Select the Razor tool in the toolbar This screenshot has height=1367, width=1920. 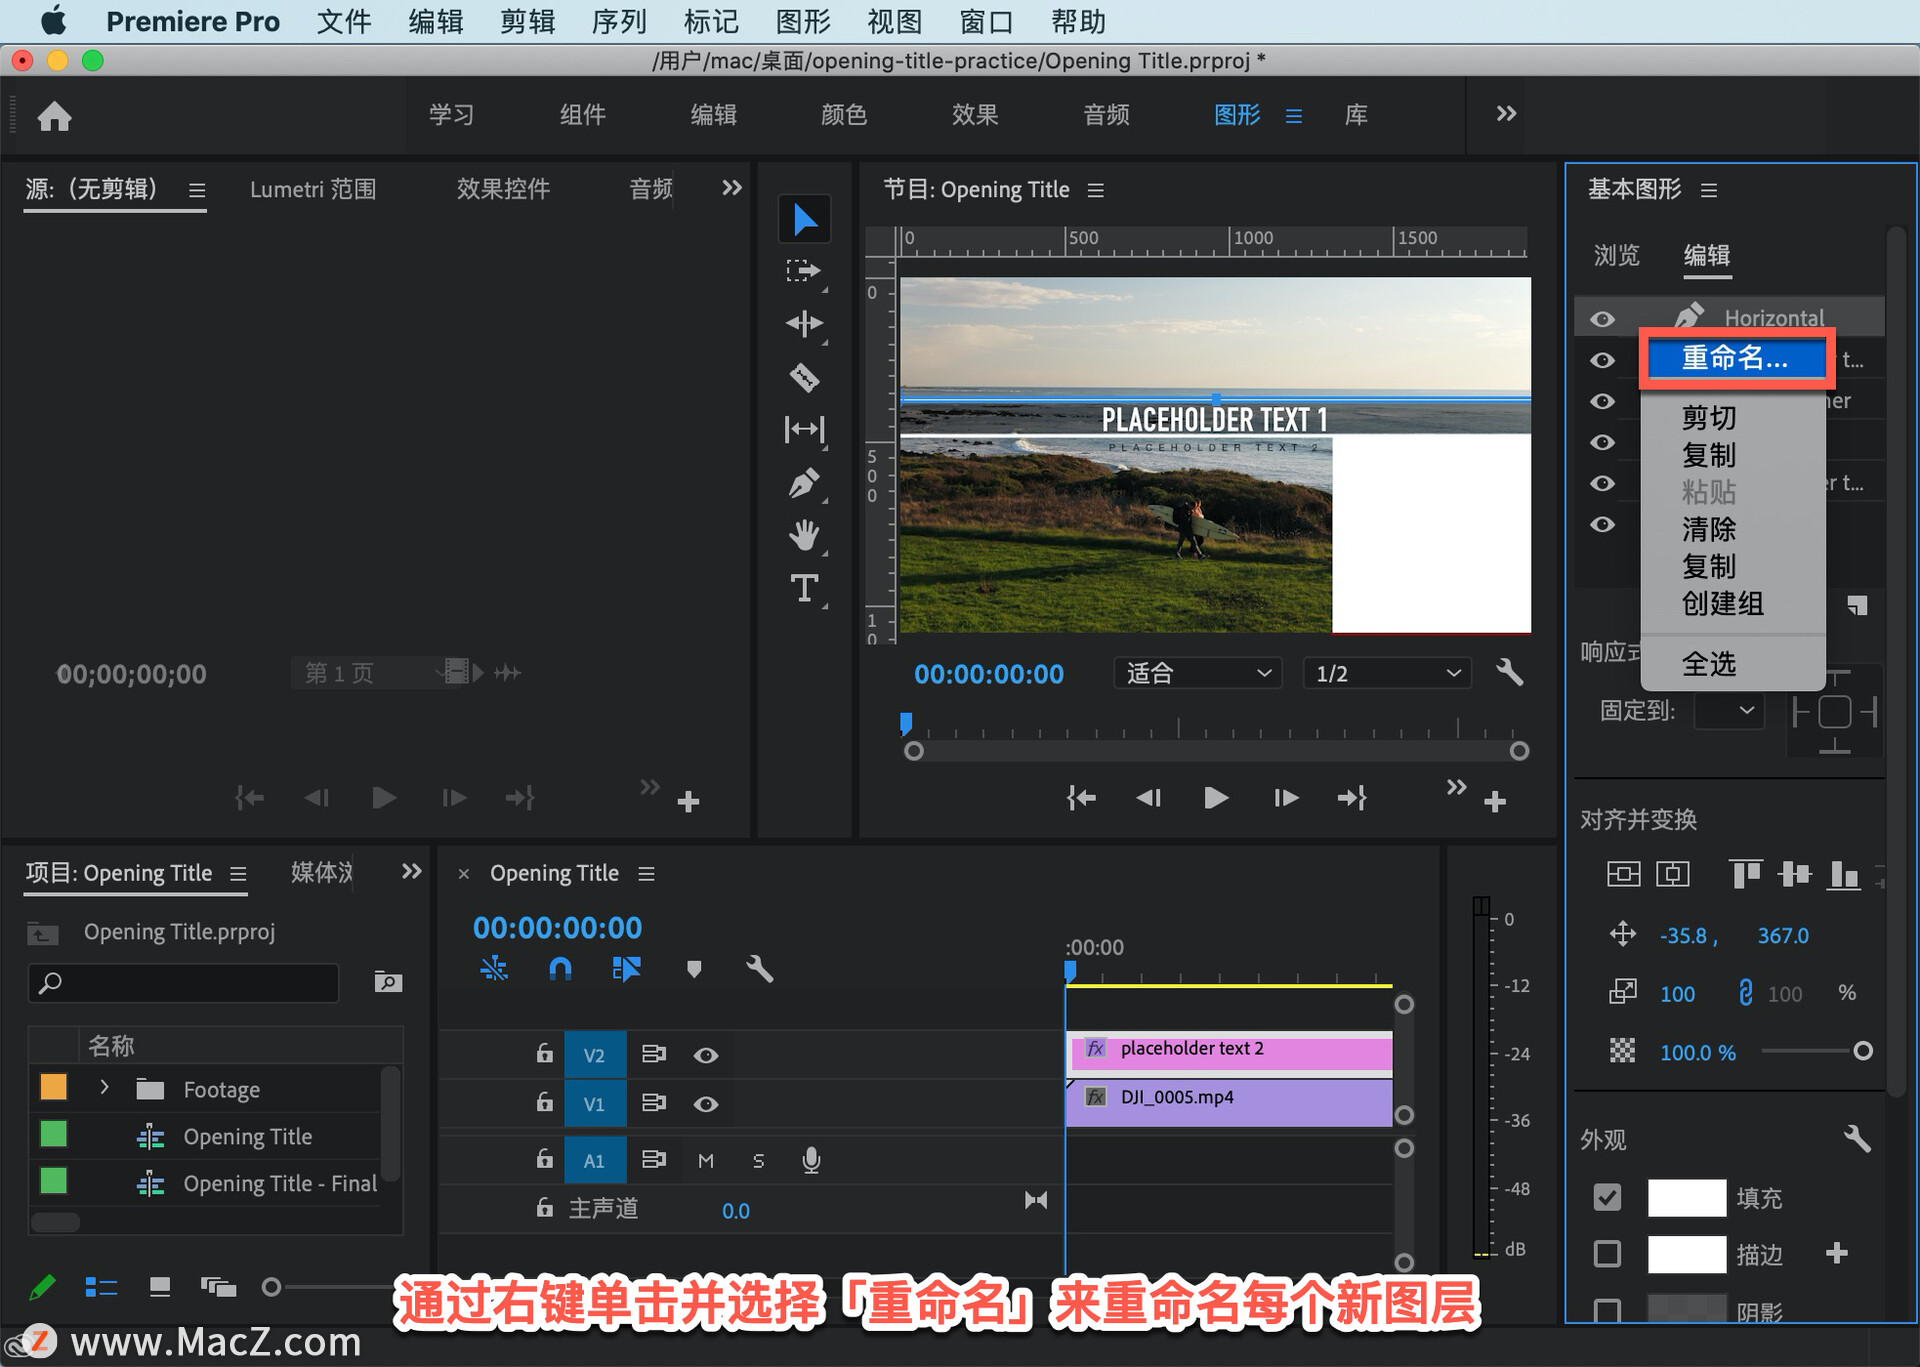[x=804, y=377]
